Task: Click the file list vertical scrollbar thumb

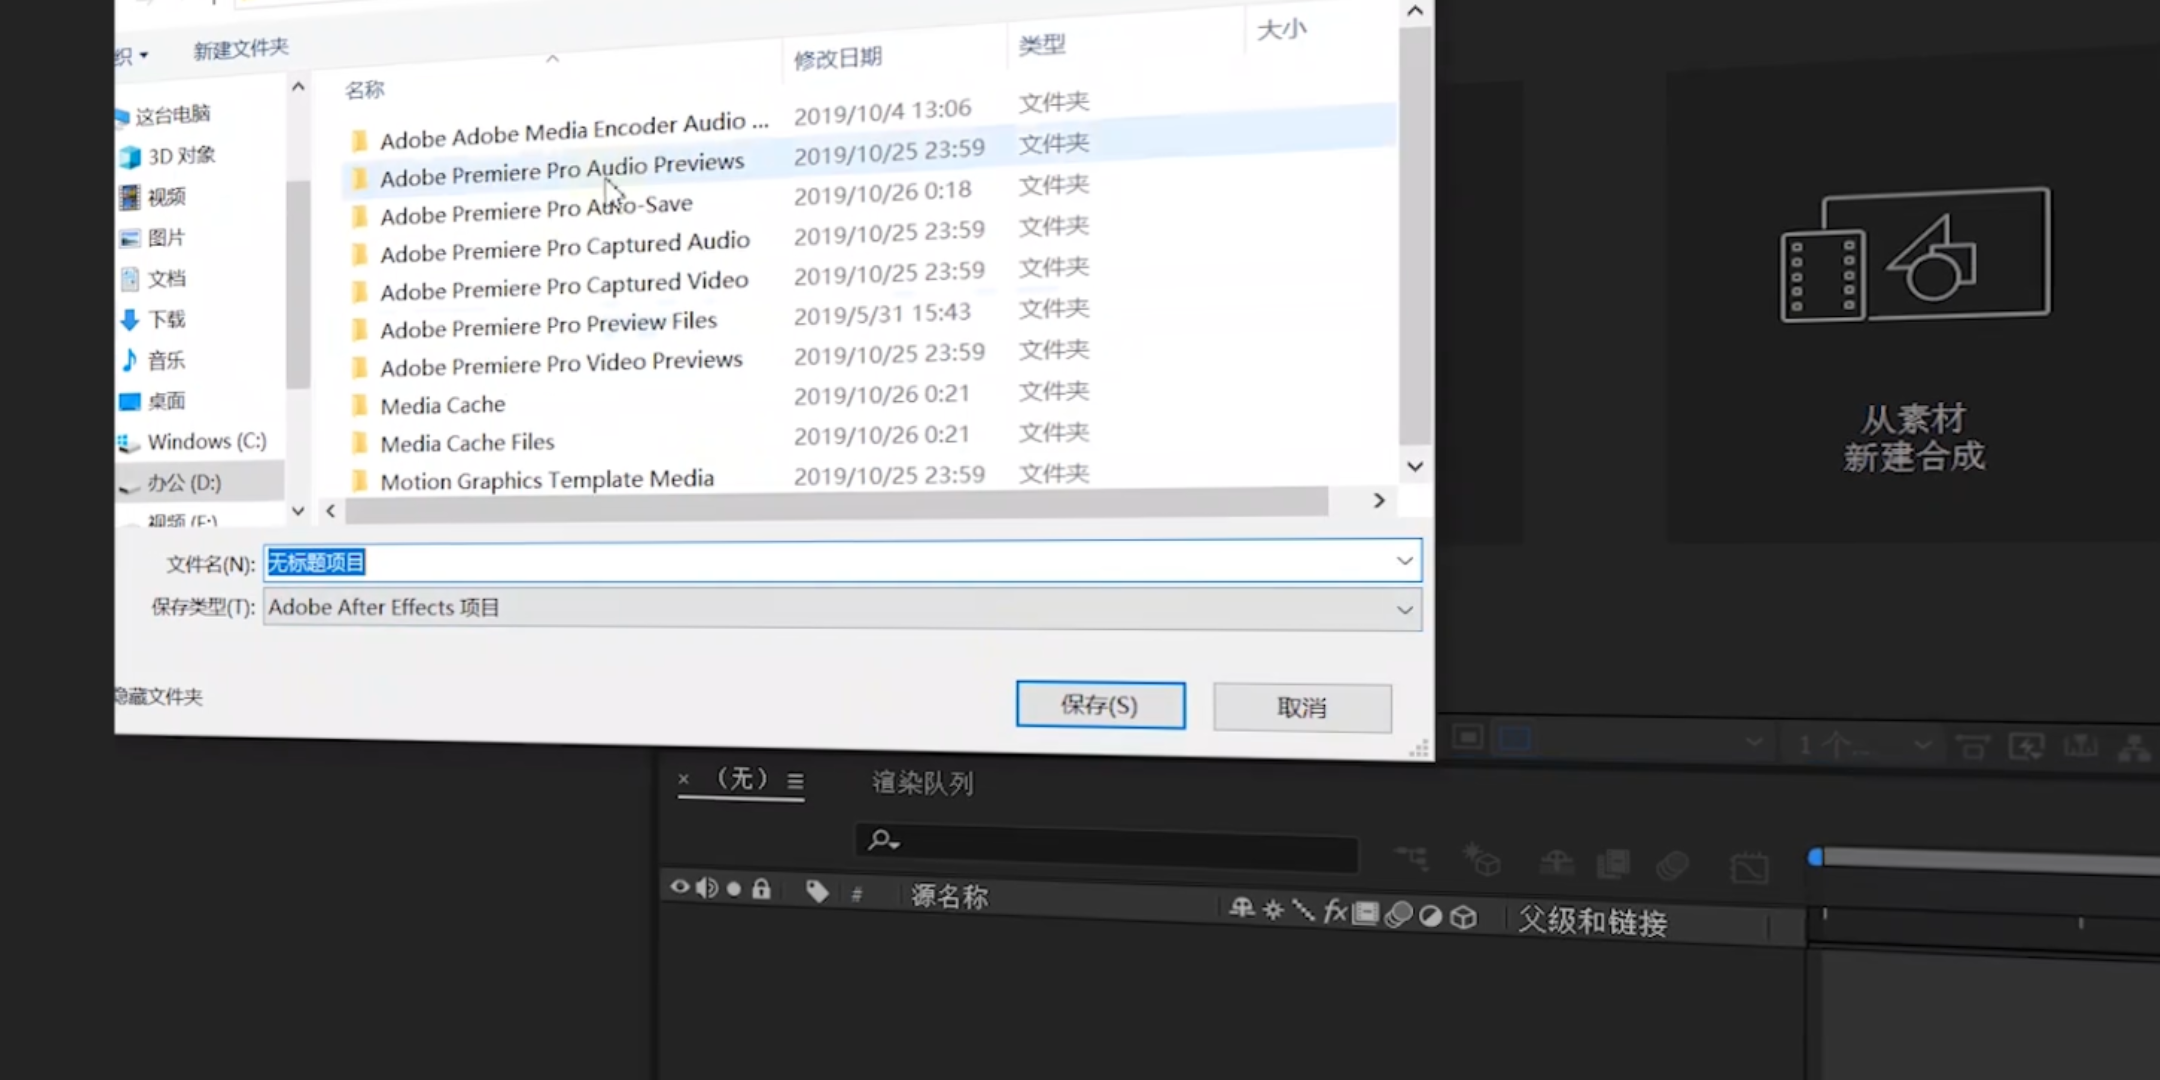Action: (1414, 235)
